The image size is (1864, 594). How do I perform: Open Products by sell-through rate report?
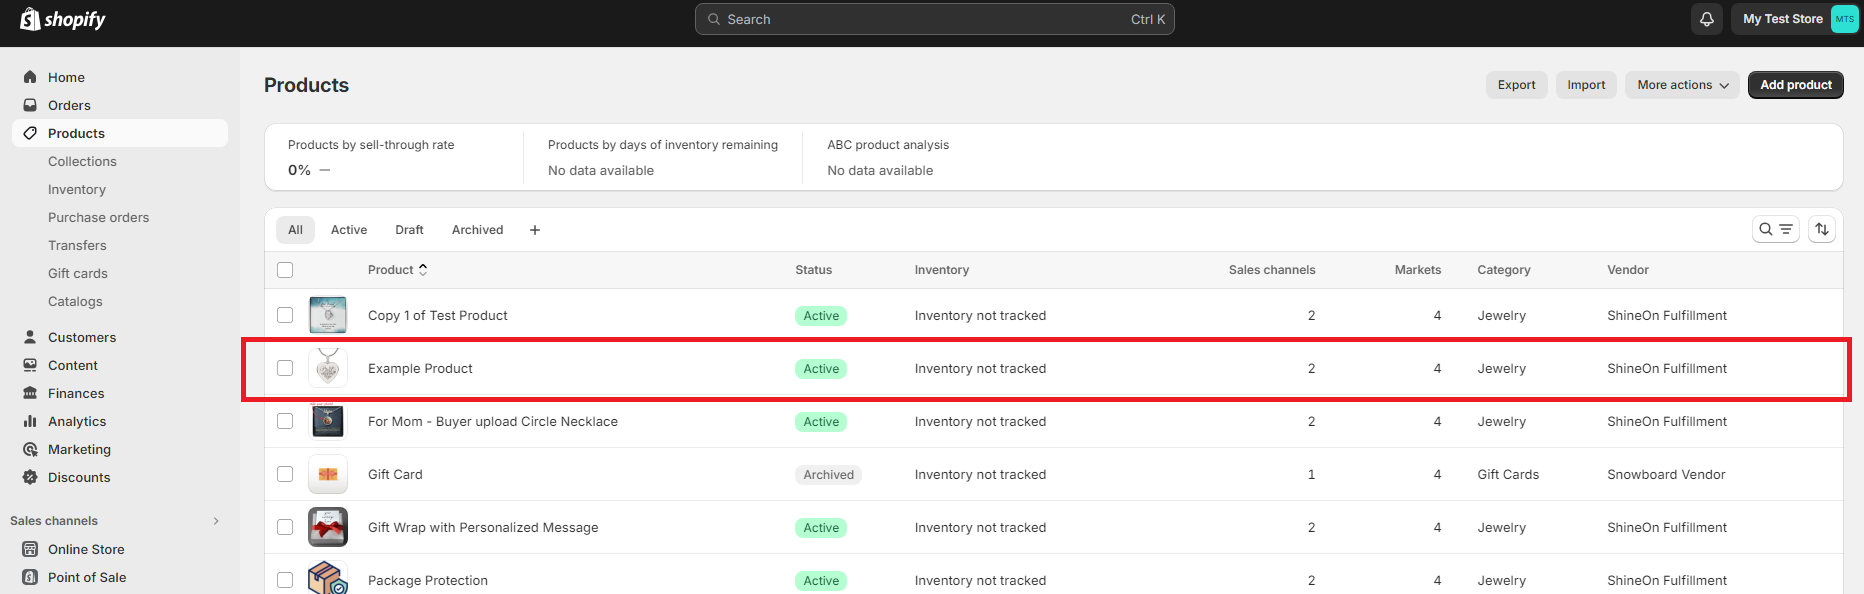pyautogui.click(x=394, y=157)
